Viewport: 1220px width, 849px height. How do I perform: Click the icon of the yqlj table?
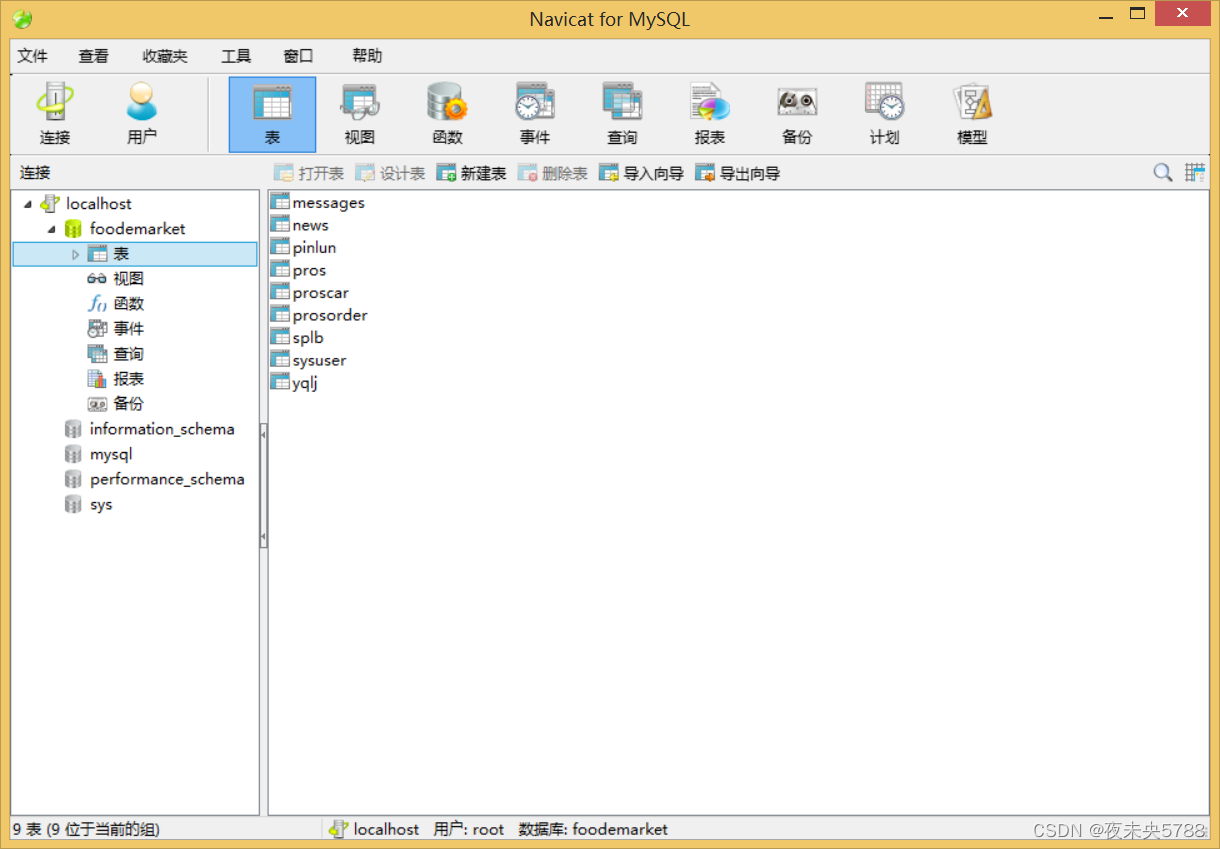280,382
